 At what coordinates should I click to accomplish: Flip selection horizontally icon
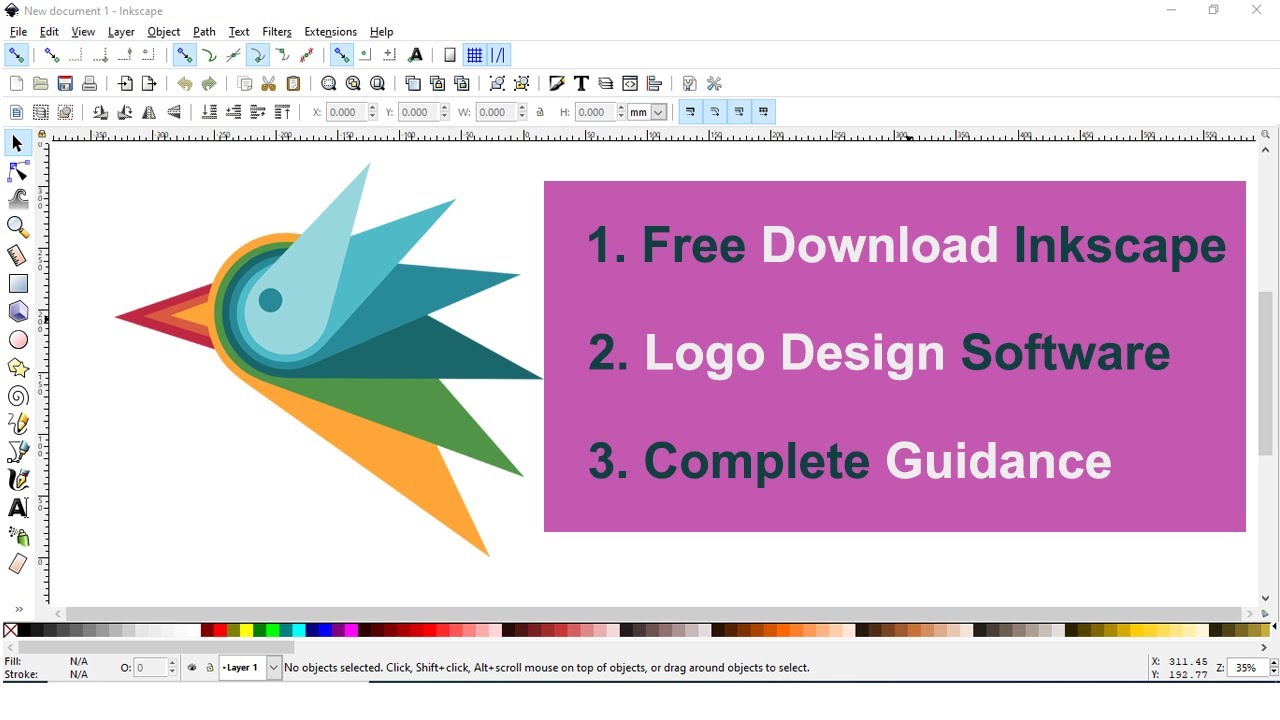coord(149,113)
